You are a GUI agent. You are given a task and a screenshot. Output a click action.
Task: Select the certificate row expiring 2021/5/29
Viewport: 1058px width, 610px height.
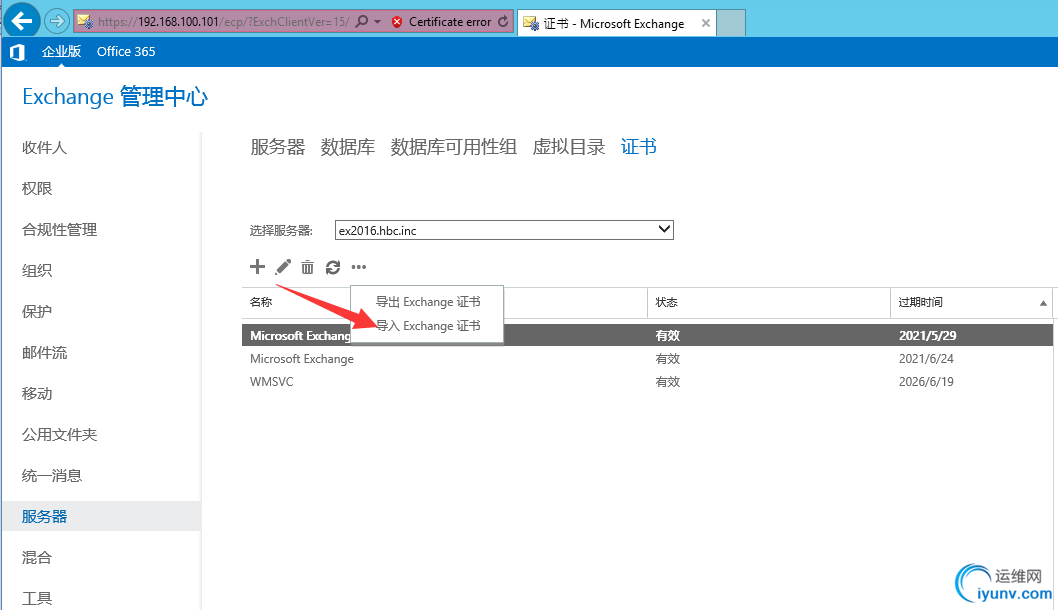(647, 335)
